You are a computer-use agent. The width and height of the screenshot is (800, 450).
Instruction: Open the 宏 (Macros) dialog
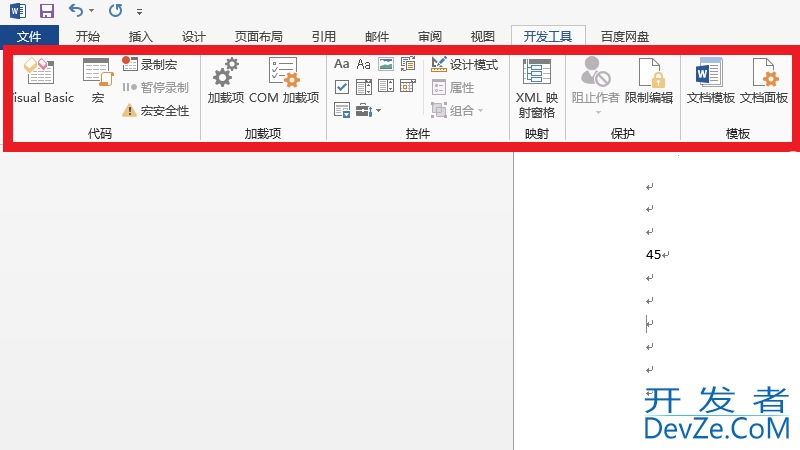tap(97, 81)
